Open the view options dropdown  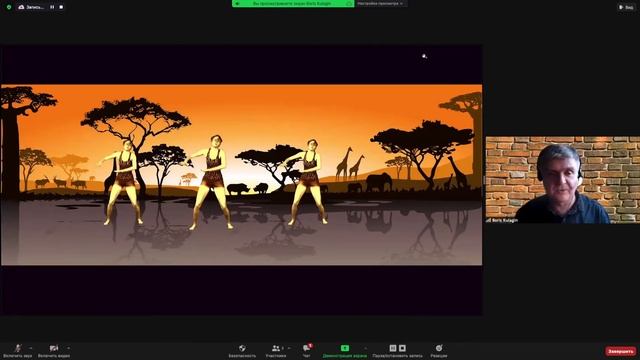pos(380,4)
